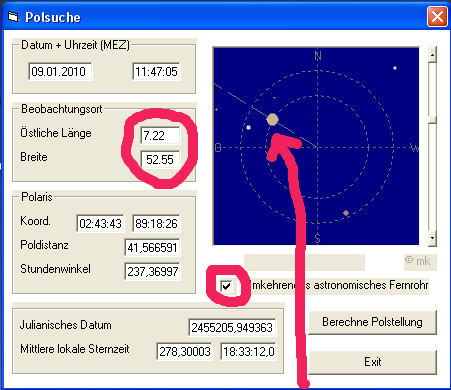Click the vertical slider thumb beside chart
451x390 pixels.
[432, 119]
